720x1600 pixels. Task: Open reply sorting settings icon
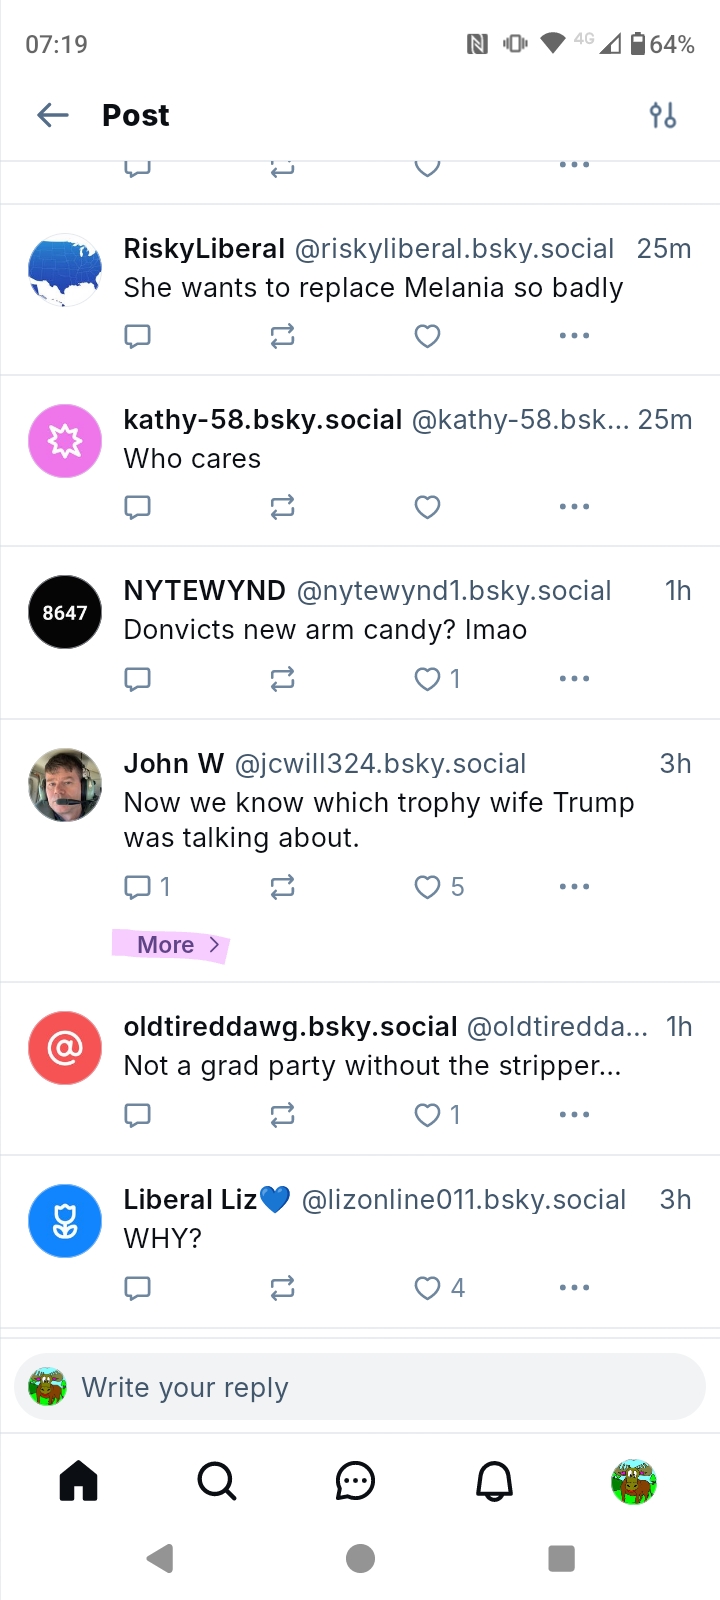[662, 116]
